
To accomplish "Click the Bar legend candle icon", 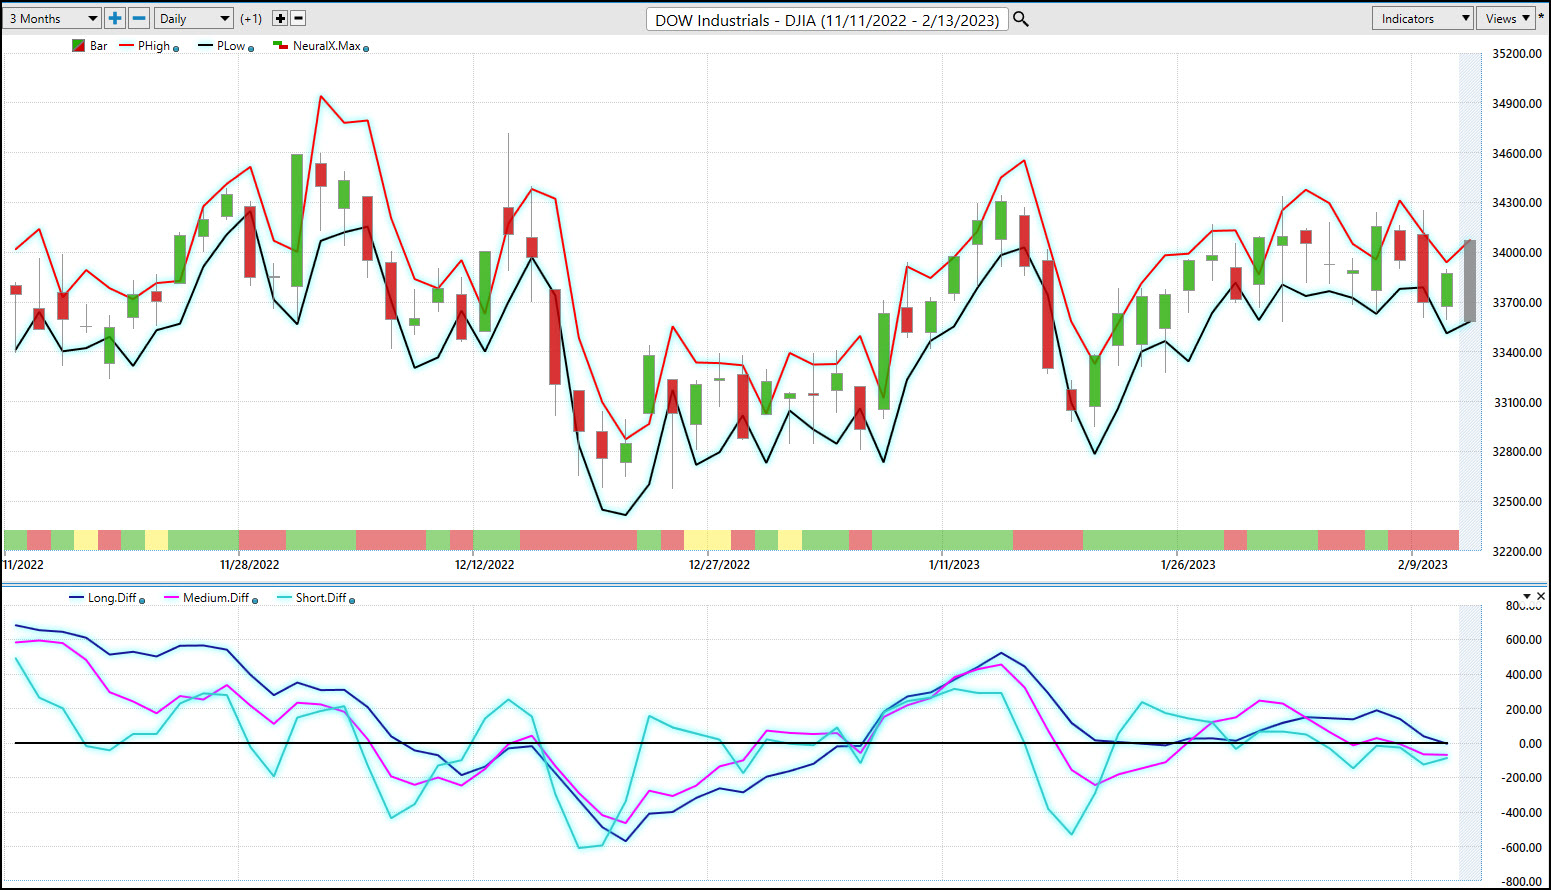I will tap(78, 46).
